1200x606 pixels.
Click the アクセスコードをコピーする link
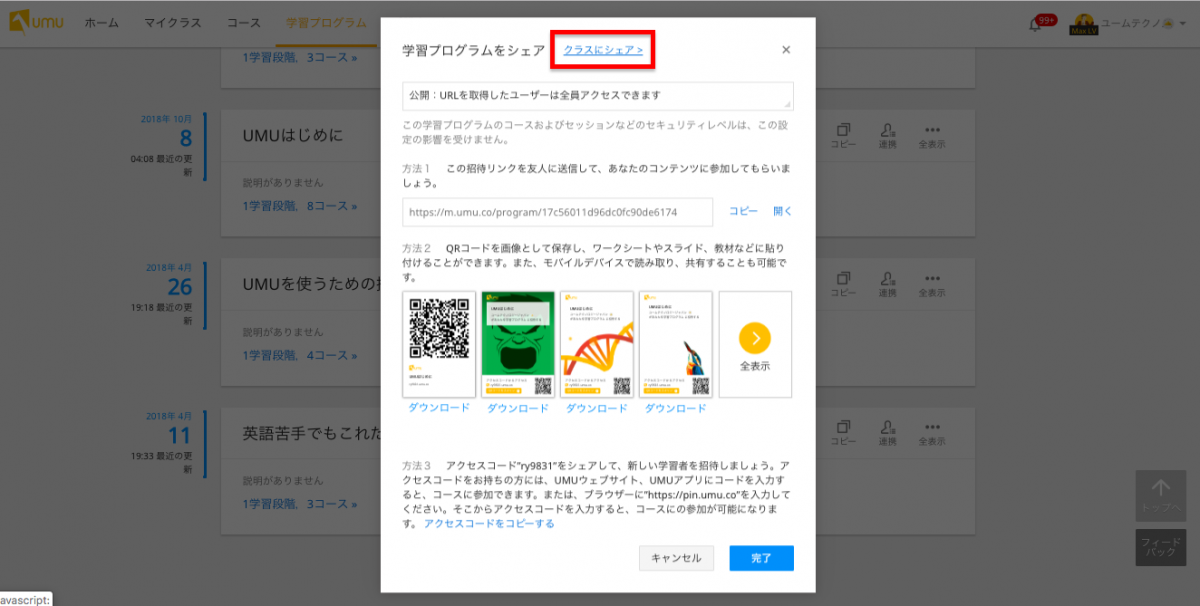pos(489,523)
